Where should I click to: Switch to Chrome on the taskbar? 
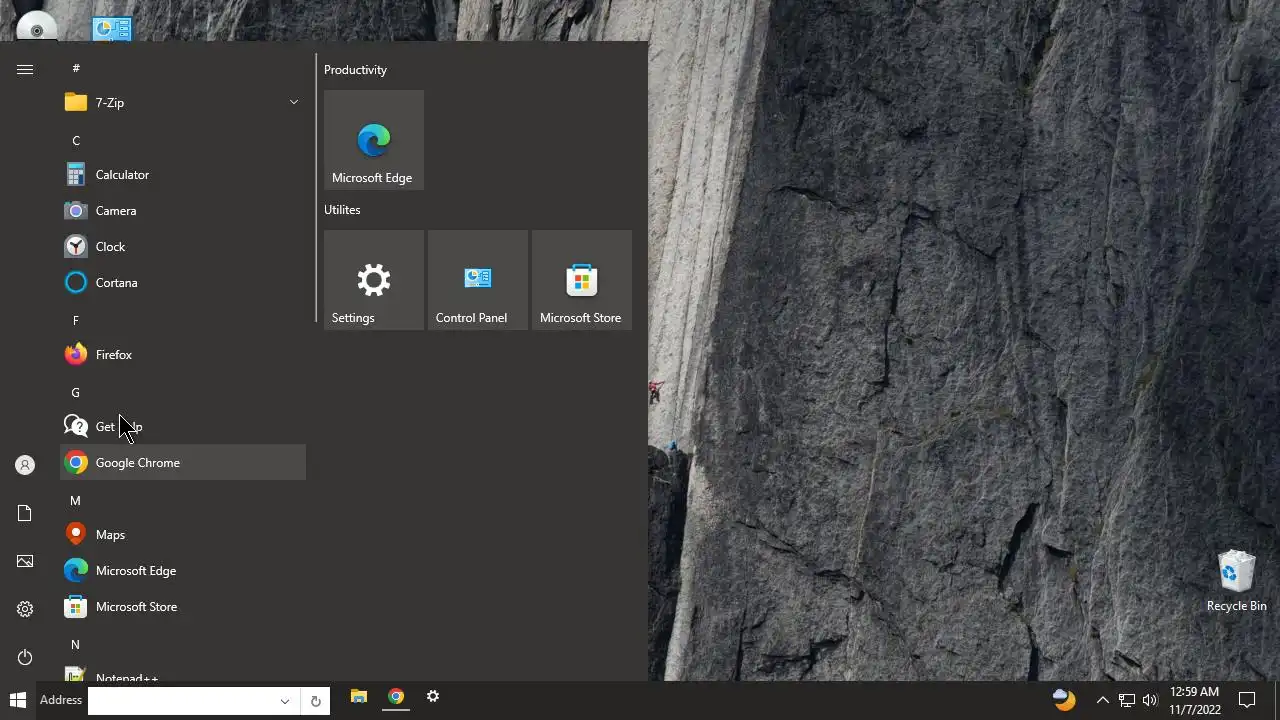pos(396,697)
